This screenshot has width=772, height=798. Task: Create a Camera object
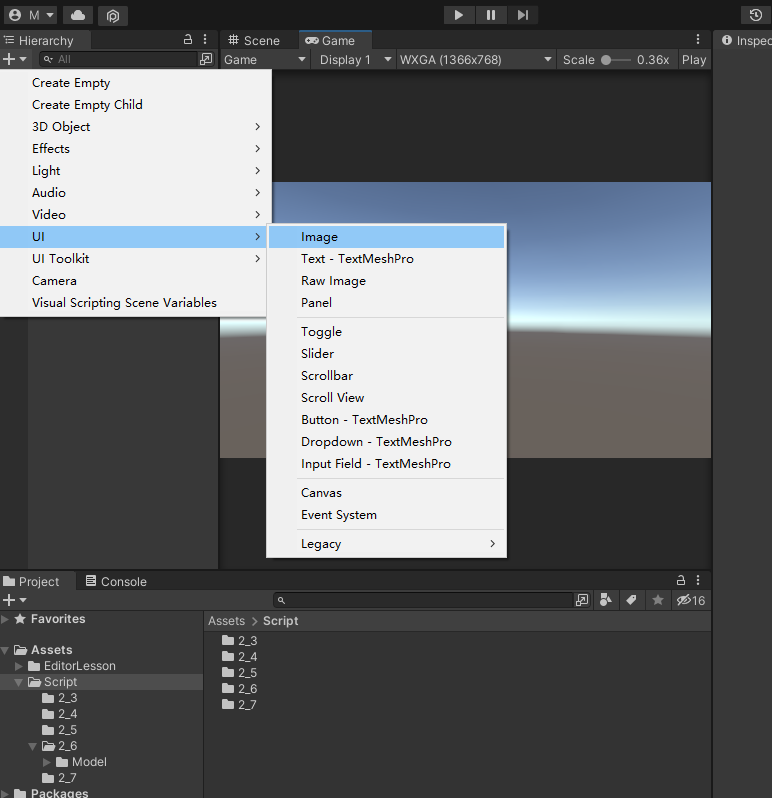click(135, 281)
